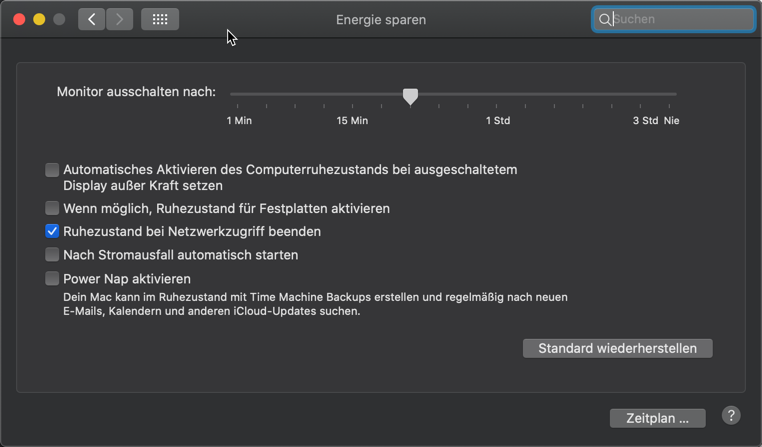The height and width of the screenshot is (447, 762).
Task: Click the help question mark button
Action: 731,416
